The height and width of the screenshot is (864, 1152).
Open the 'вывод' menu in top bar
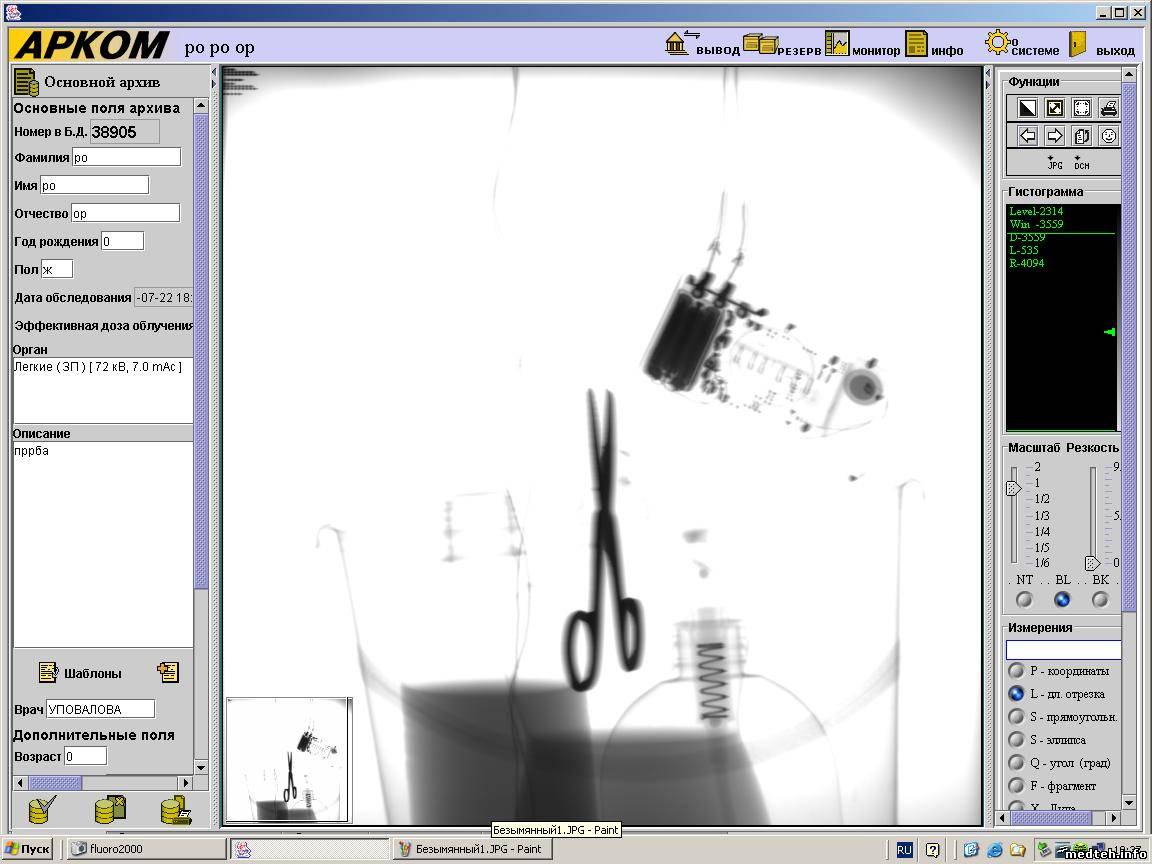(x=702, y=45)
